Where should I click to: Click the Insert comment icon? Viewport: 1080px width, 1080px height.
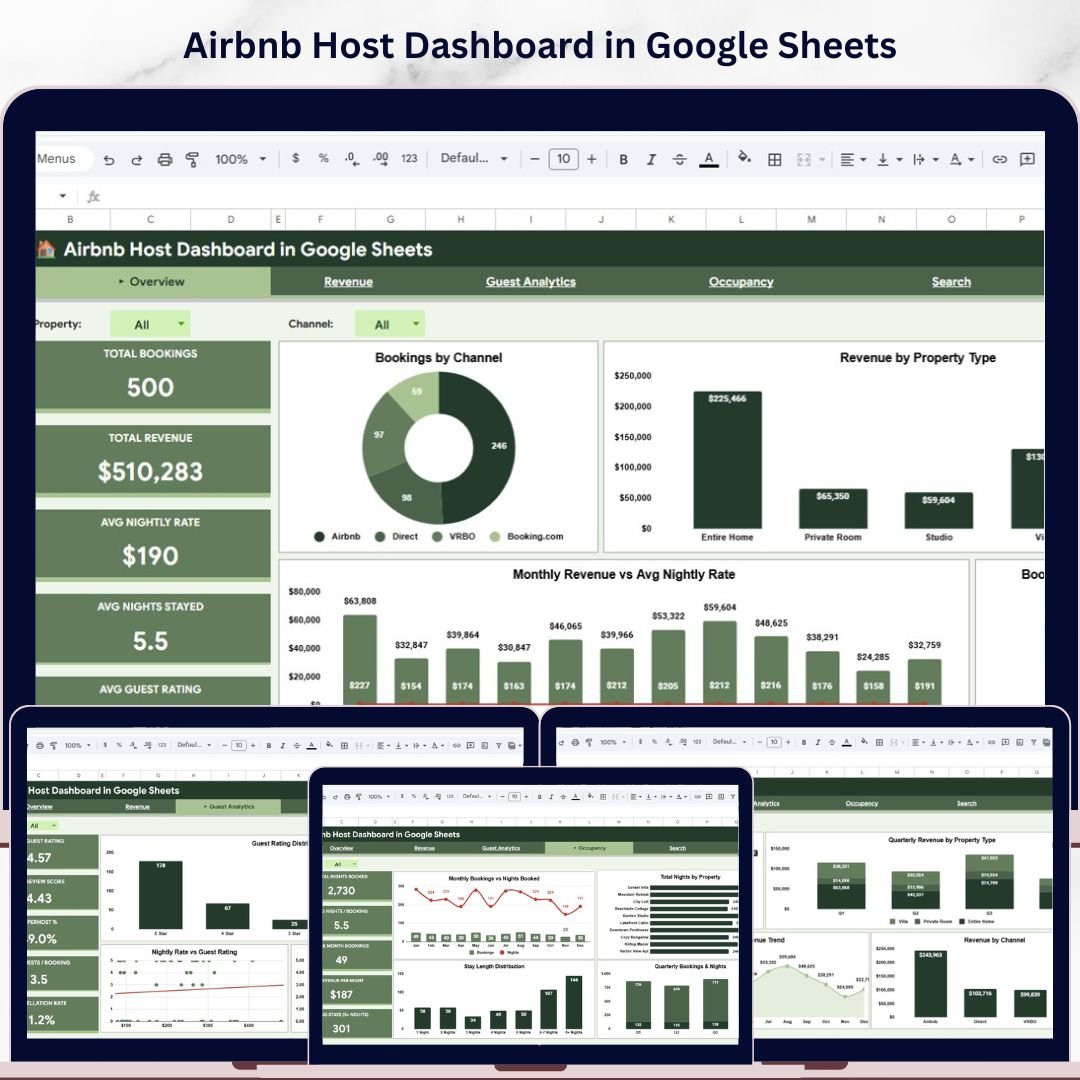point(1028,159)
